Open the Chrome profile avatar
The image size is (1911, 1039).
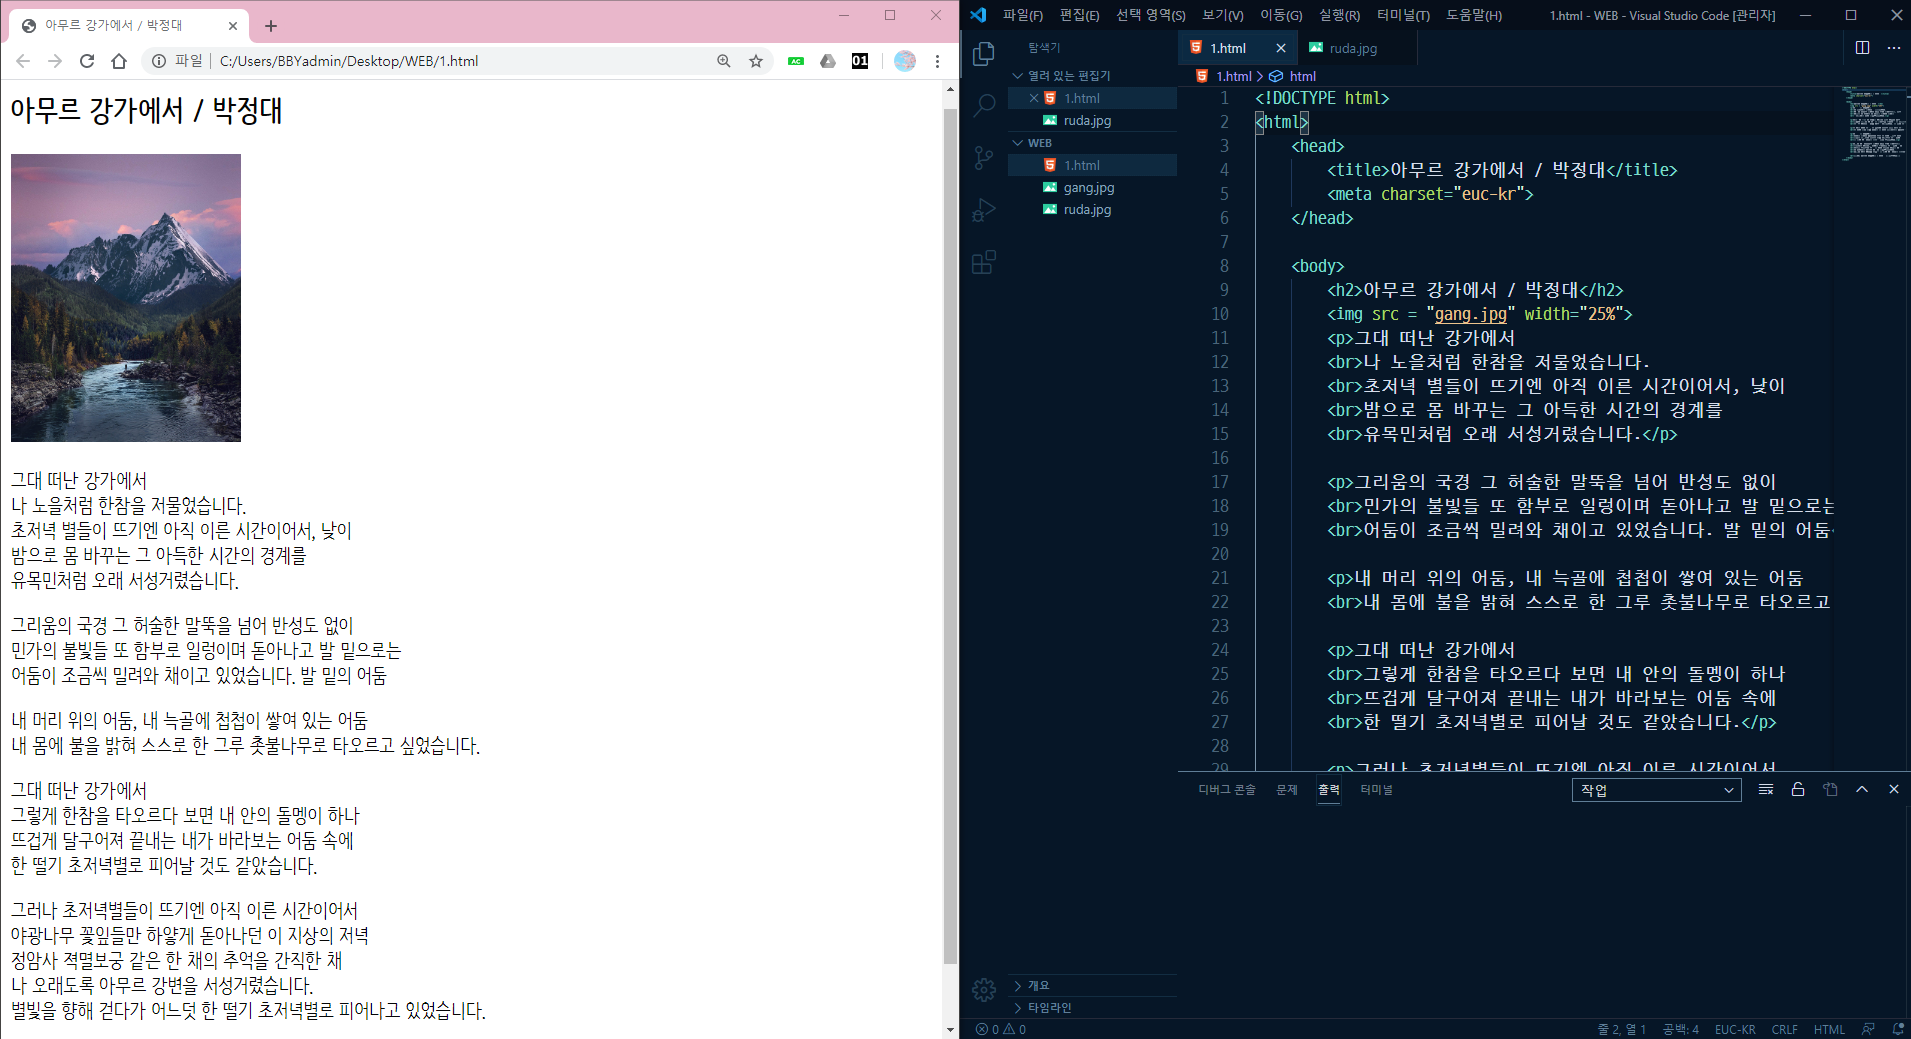click(x=905, y=61)
